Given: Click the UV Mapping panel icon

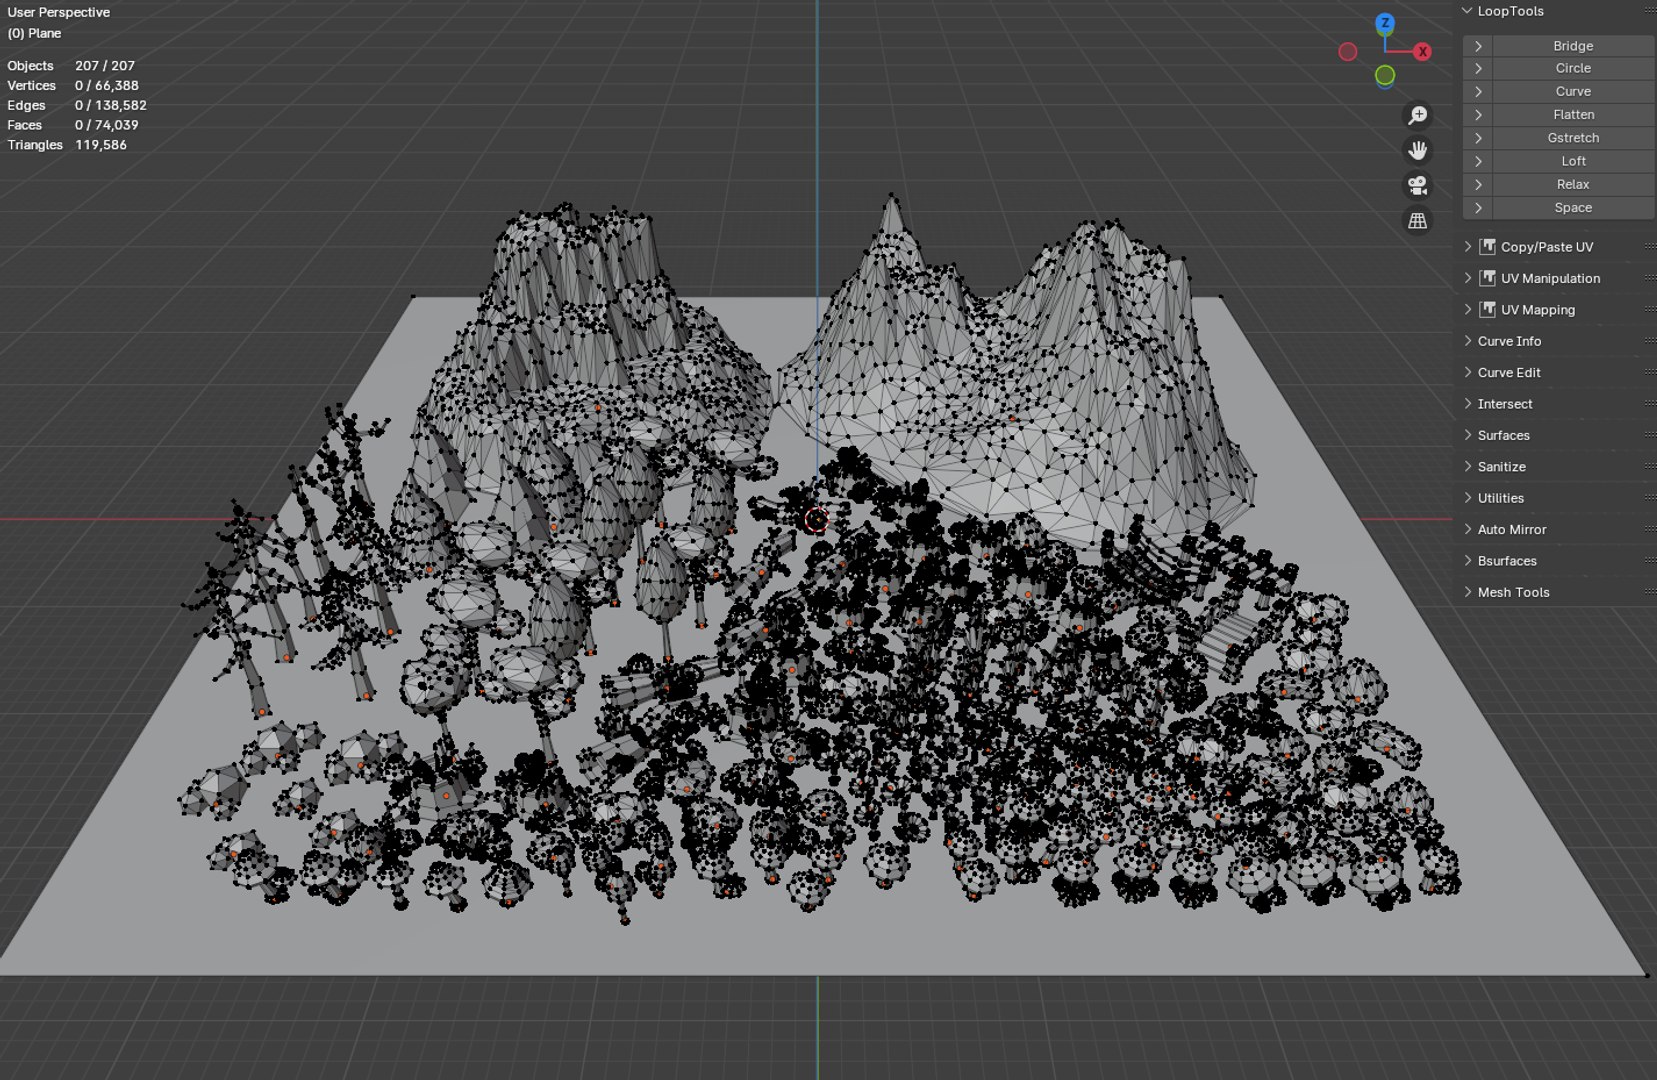Looking at the screenshot, I should pos(1488,310).
